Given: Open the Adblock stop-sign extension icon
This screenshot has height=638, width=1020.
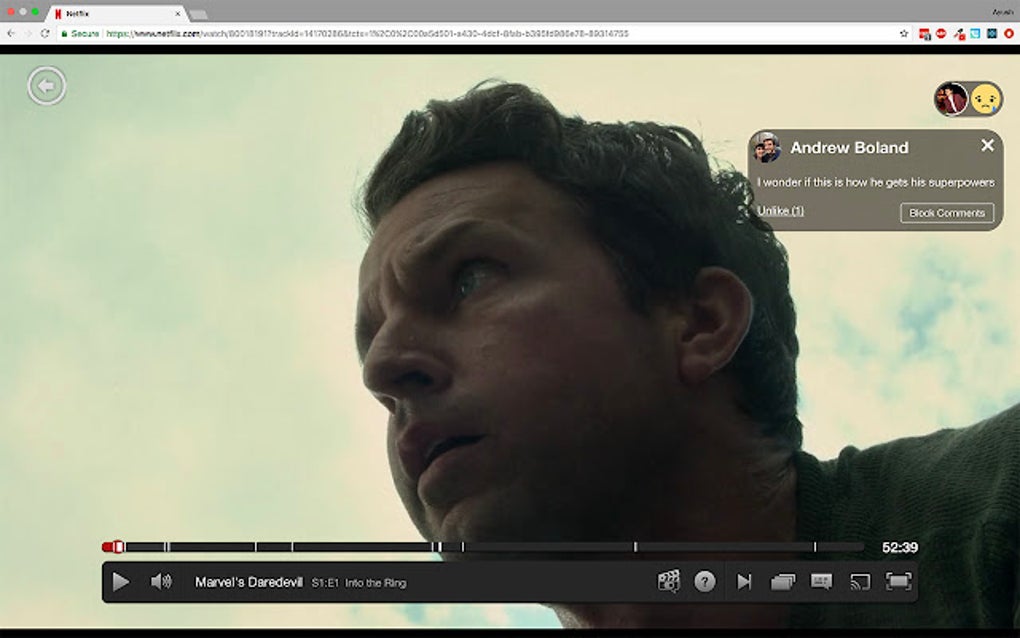Looking at the screenshot, I should pos(941,33).
